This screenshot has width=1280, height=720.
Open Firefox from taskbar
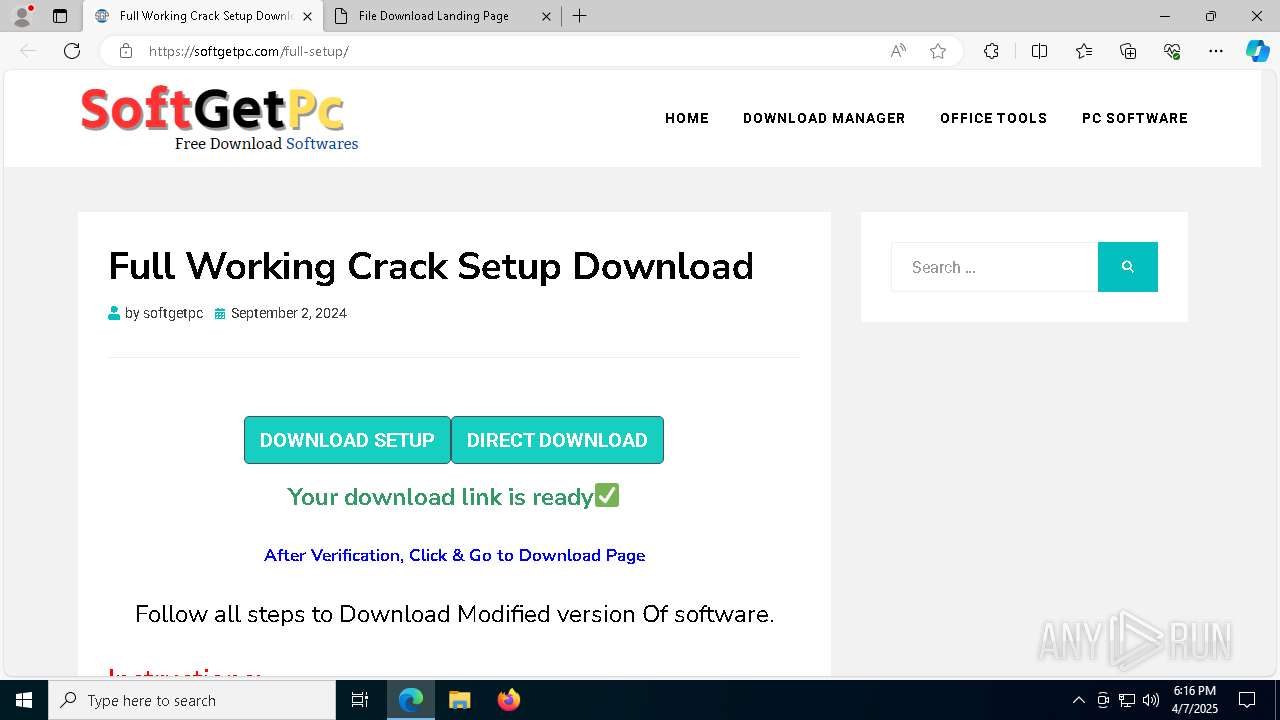[509, 700]
